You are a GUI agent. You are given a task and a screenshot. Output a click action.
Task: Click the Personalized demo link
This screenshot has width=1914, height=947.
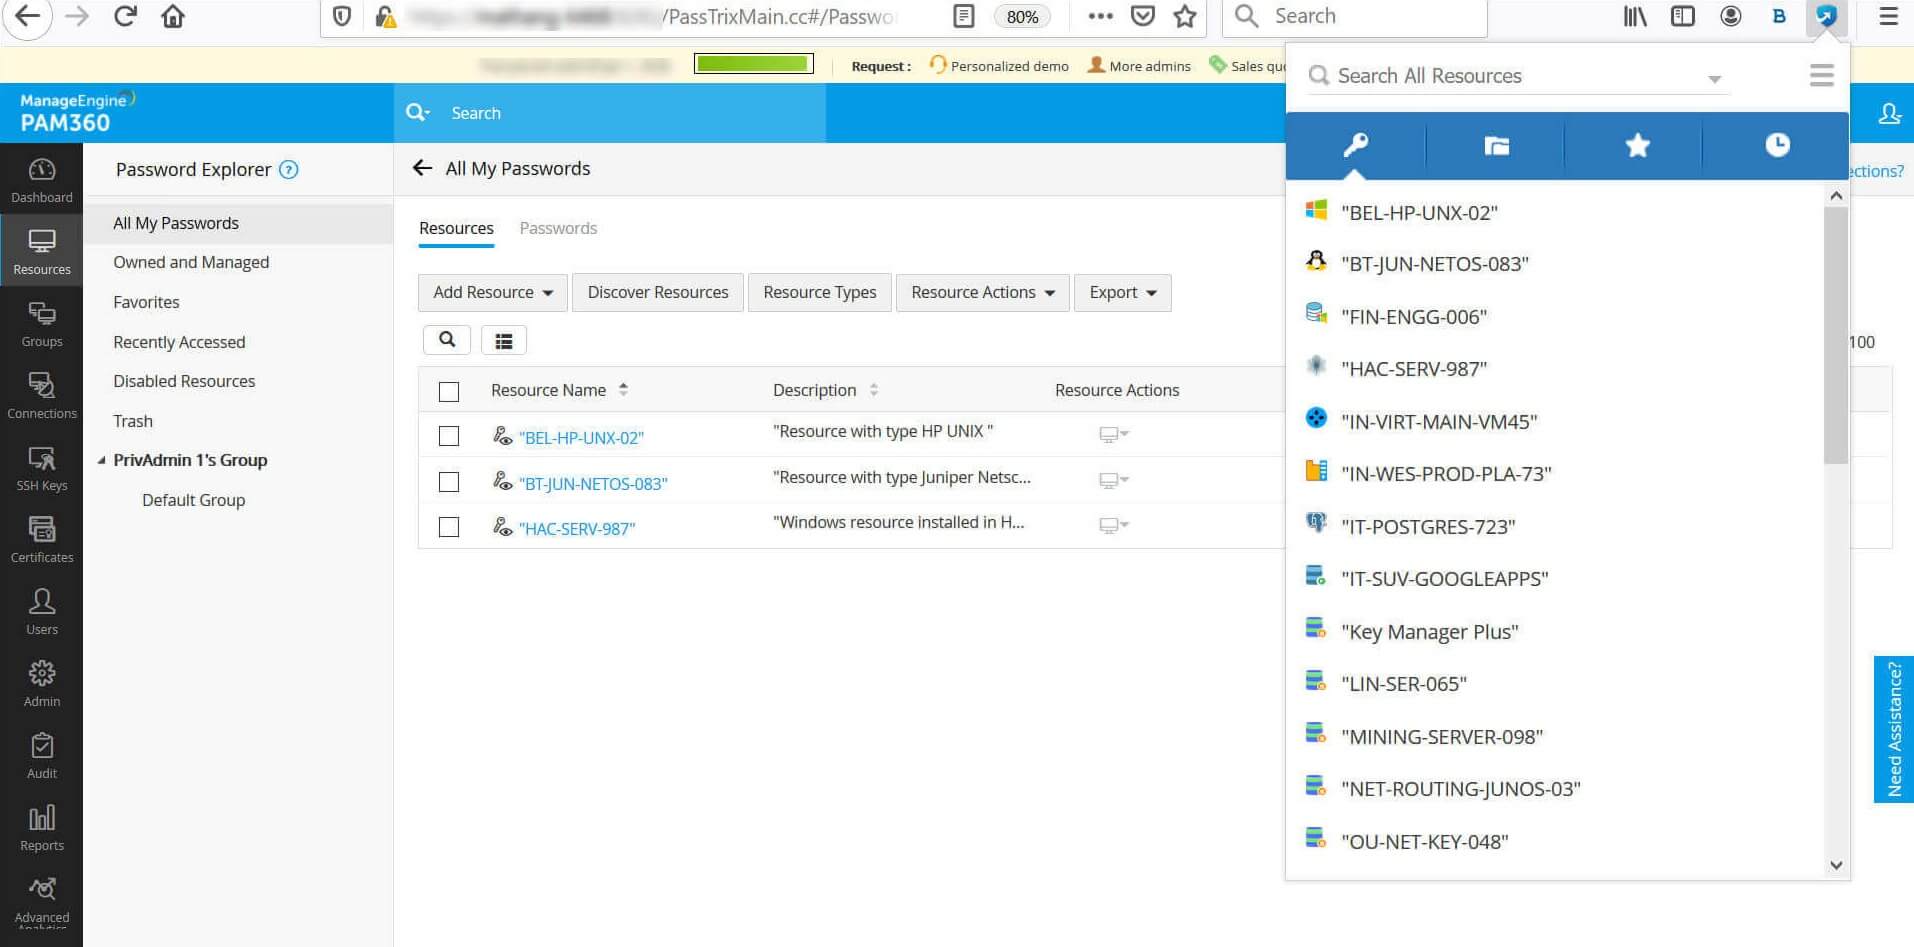998,66
